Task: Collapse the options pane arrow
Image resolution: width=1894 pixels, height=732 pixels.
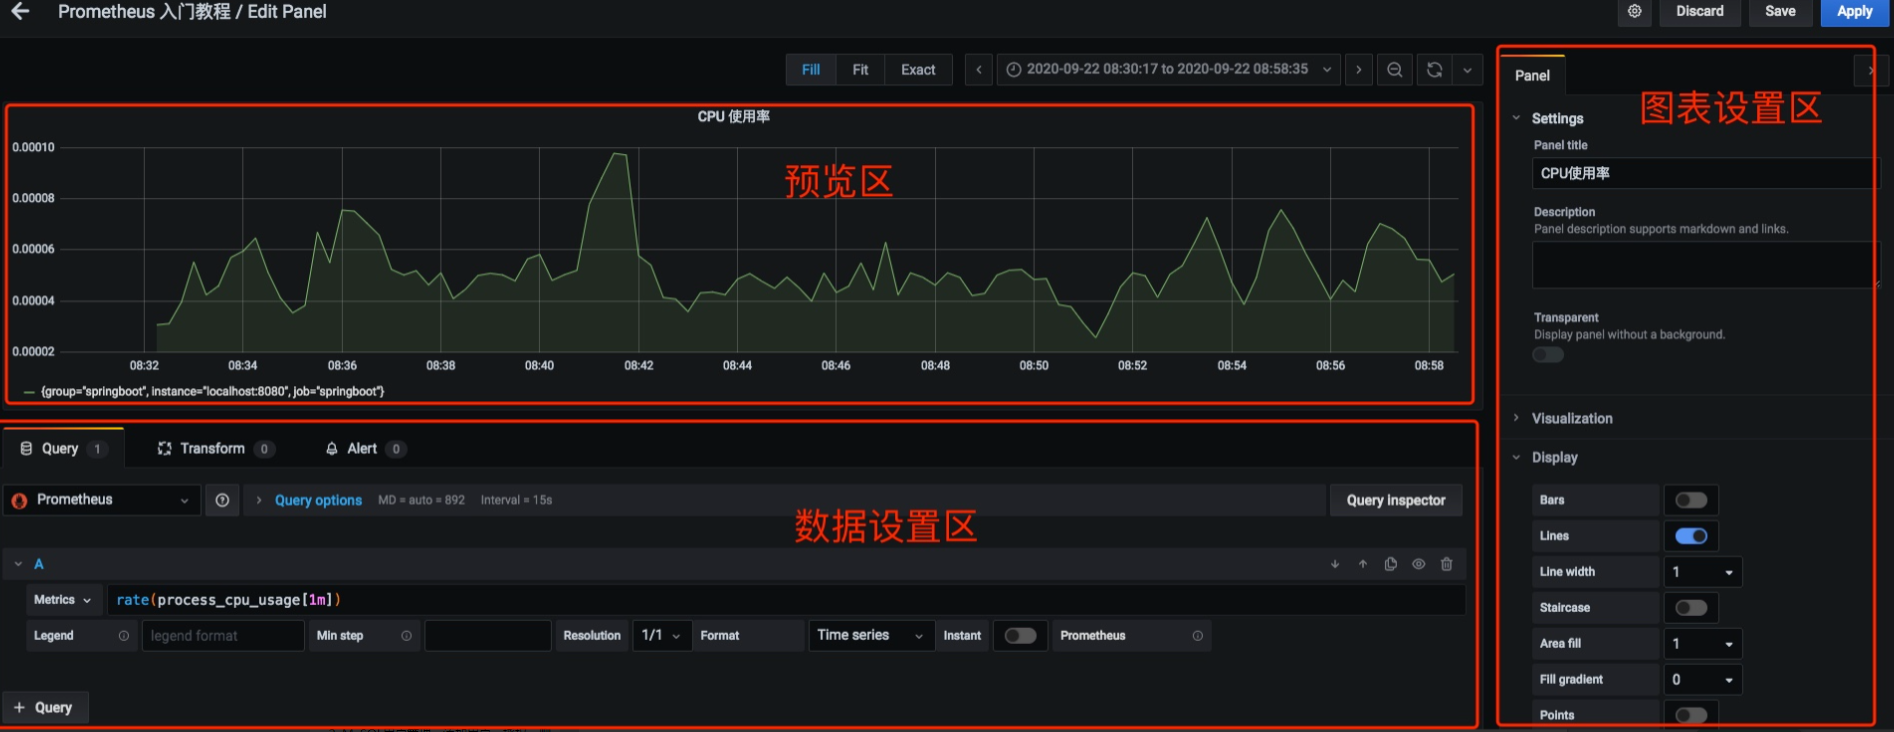Action: tap(1870, 70)
